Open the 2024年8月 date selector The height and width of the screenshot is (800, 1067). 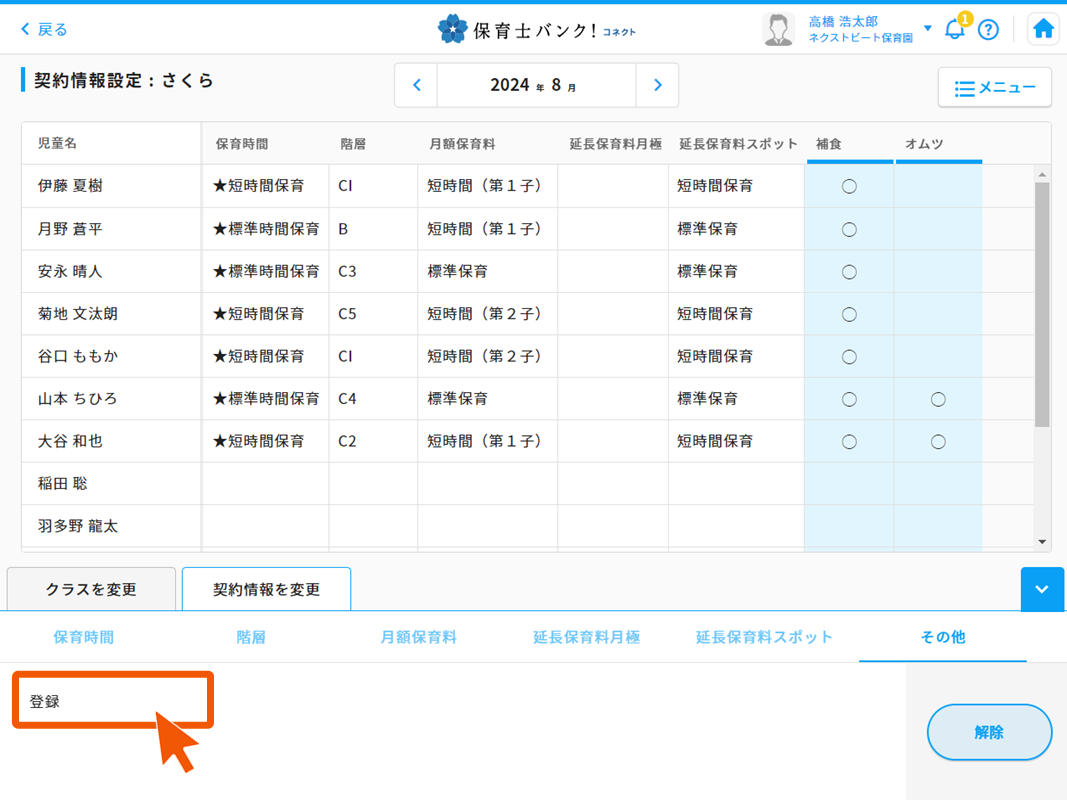[536, 85]
